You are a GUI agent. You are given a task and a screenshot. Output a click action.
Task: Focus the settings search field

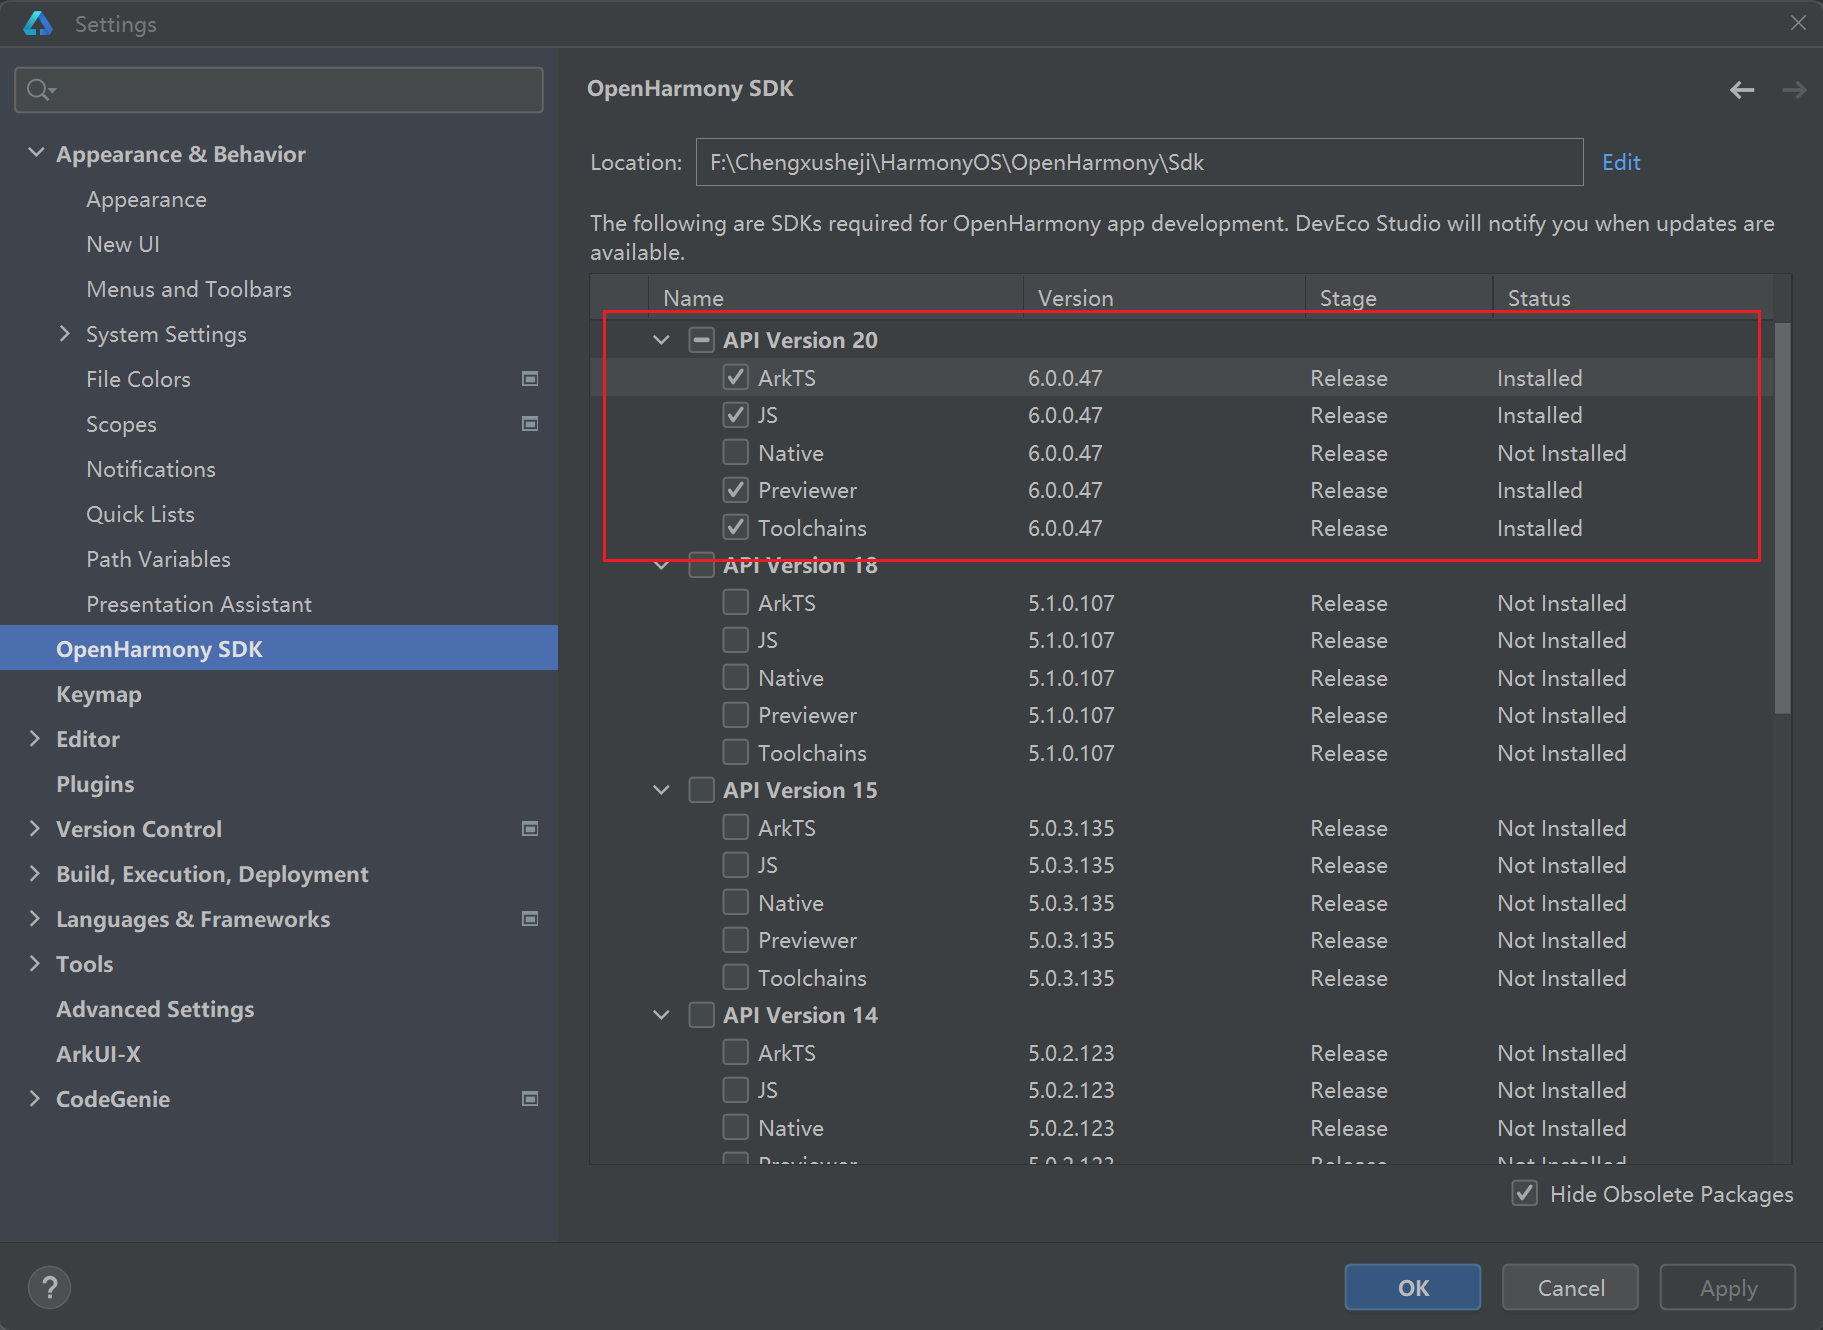[x=279, y=90]
